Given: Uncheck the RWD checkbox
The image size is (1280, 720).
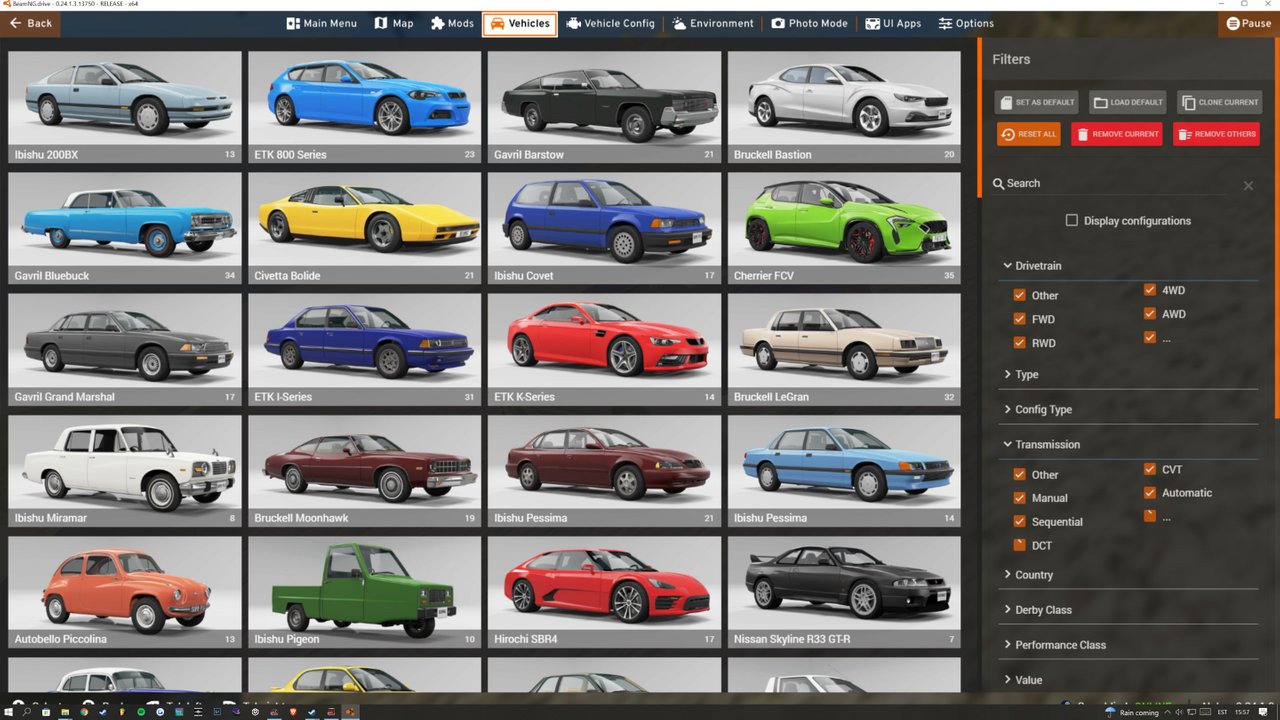Looking at the screenshot, I should coord(1020,343).
